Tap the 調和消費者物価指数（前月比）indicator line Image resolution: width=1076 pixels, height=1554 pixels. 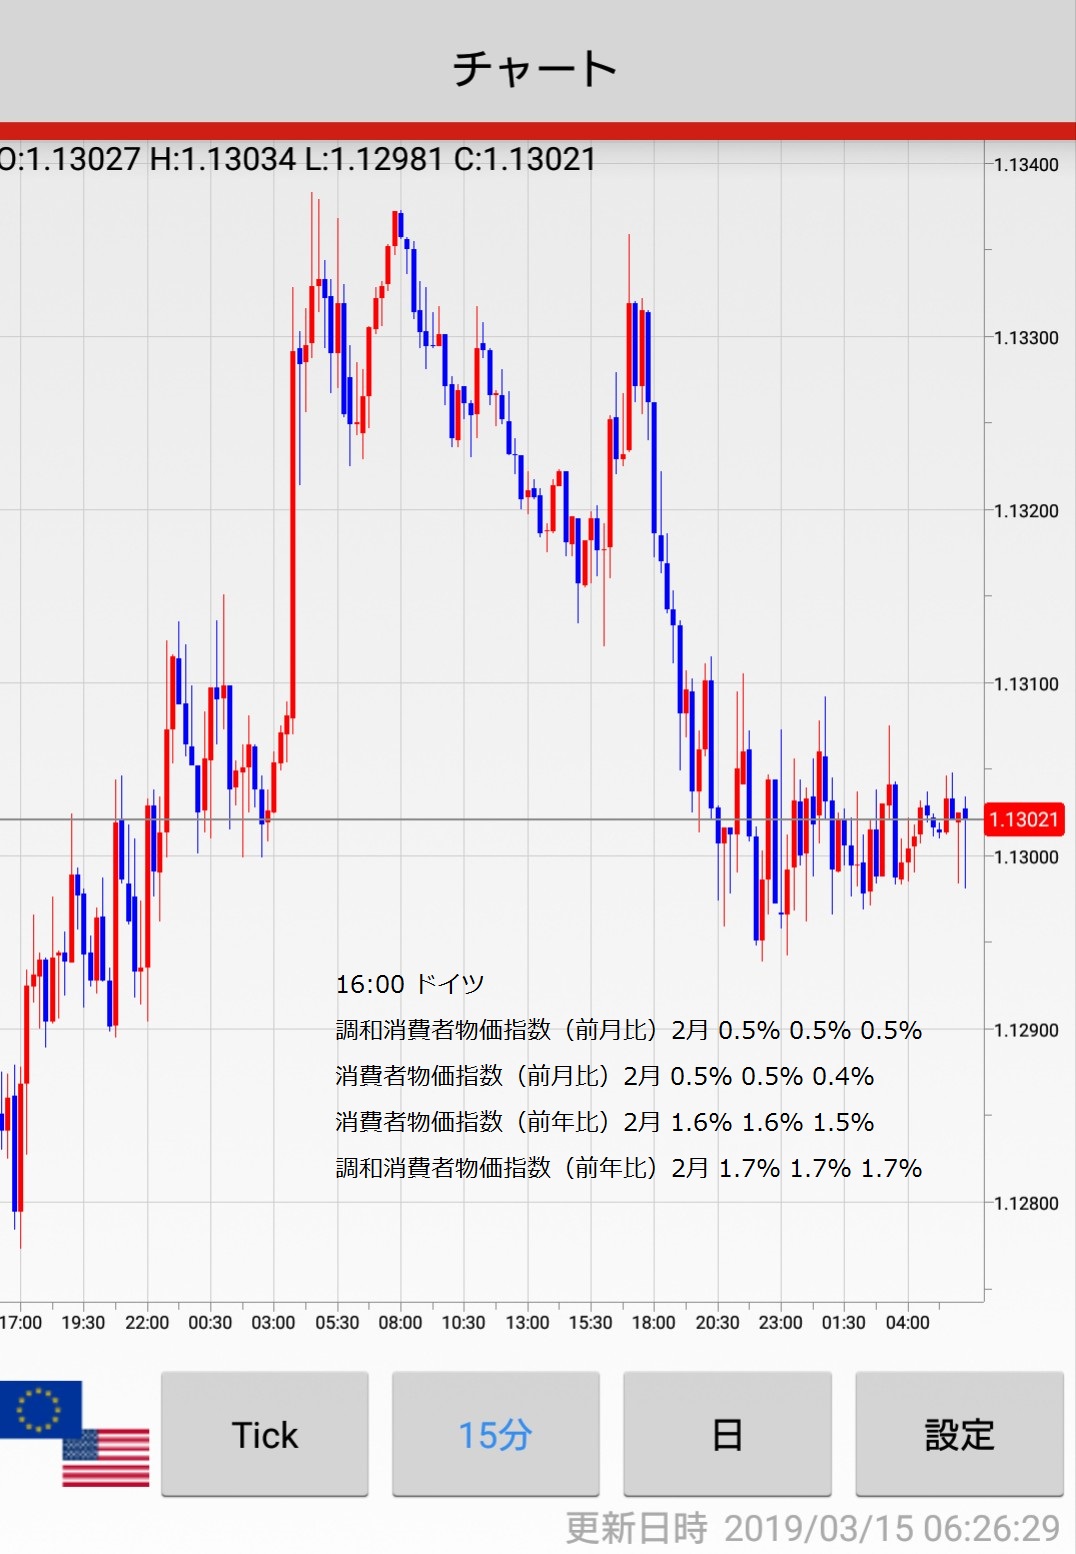pyautogui.click(x=628, y=1030)
